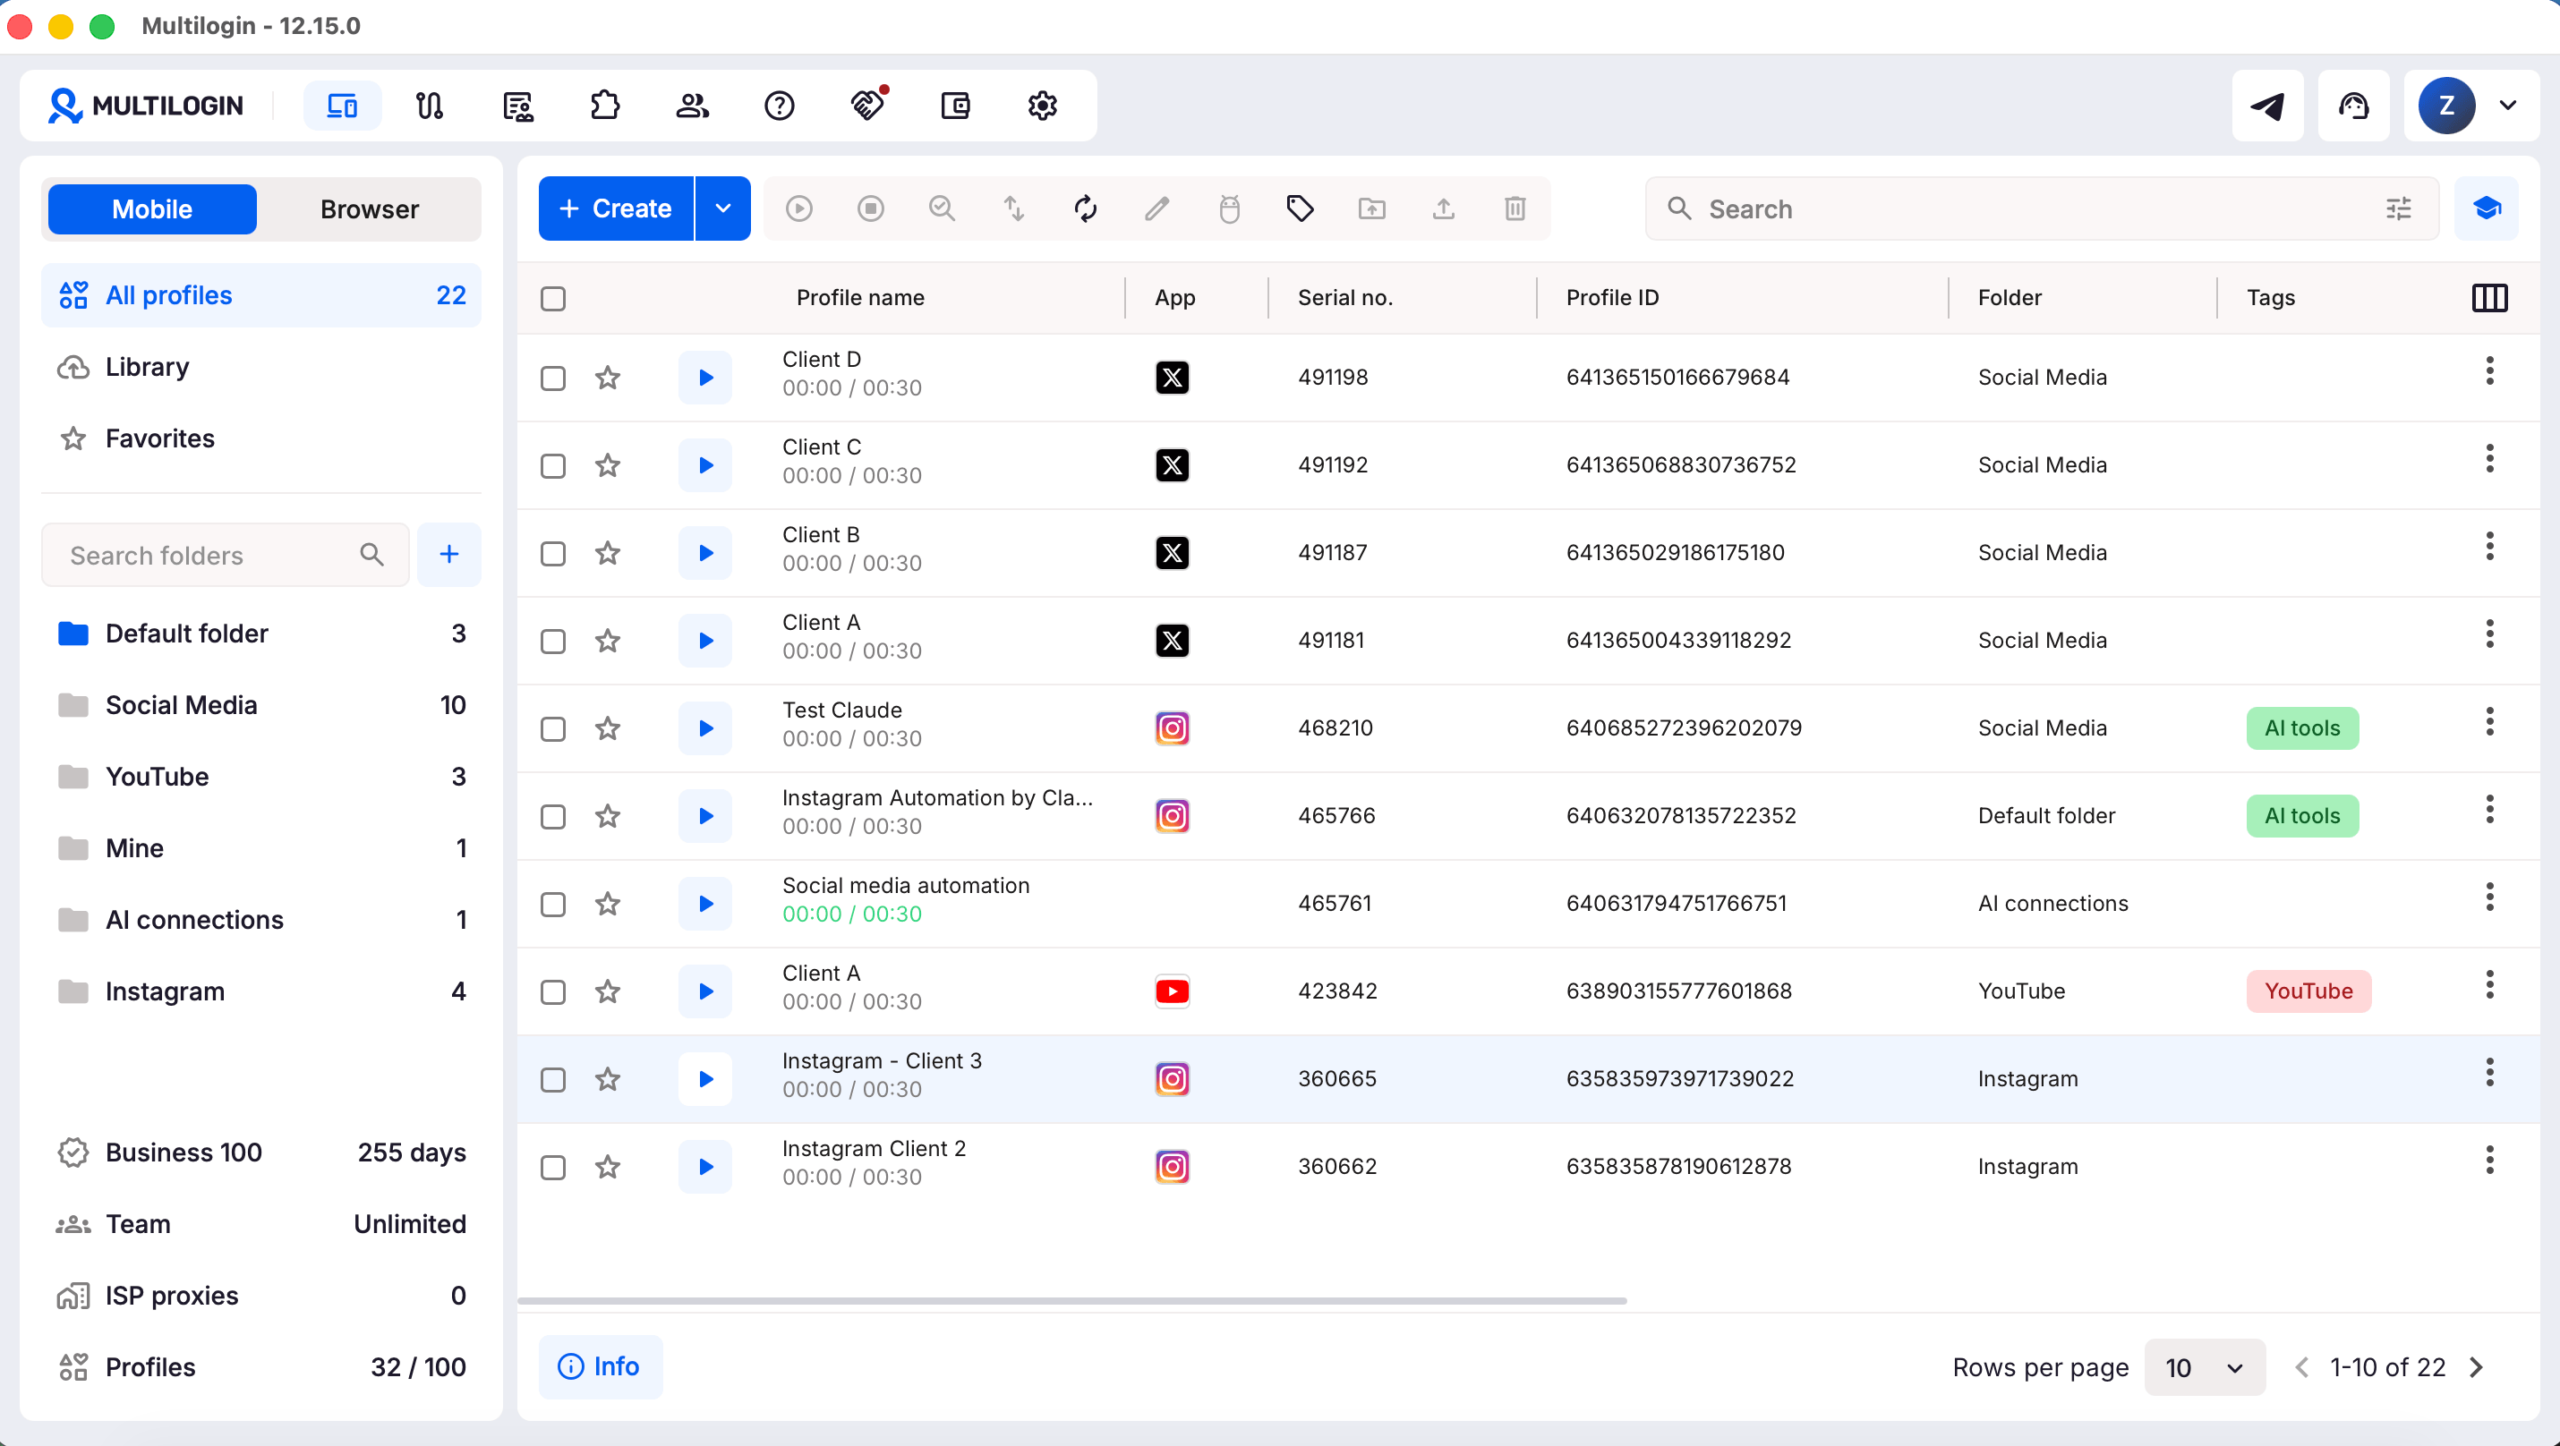Open the Social Media folder

point(261,705)
